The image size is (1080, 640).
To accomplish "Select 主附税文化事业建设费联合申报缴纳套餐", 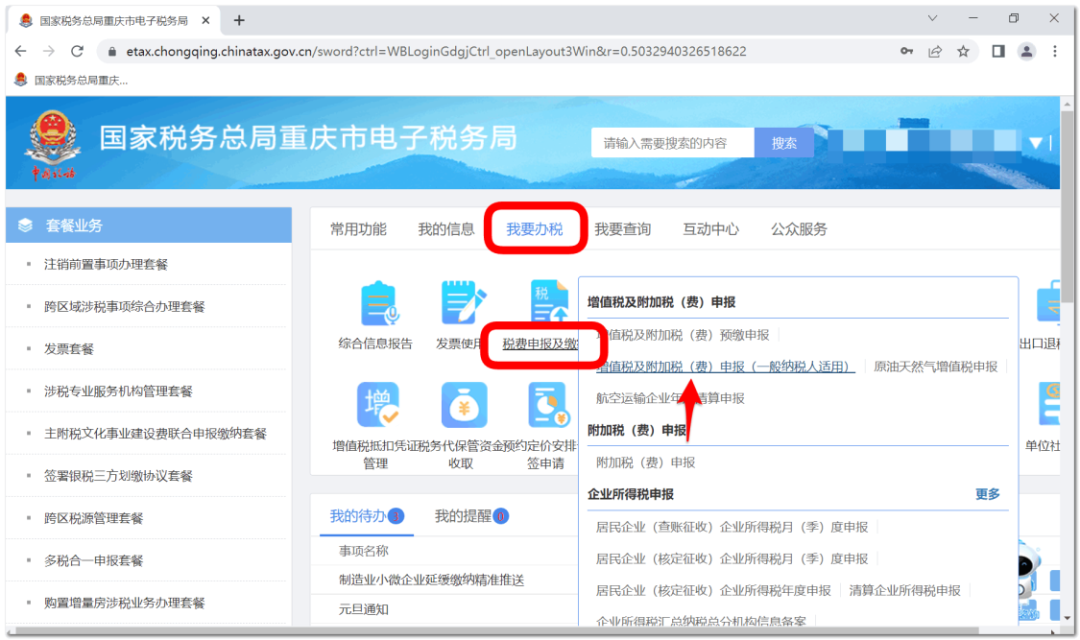I will tap(155, 433).
